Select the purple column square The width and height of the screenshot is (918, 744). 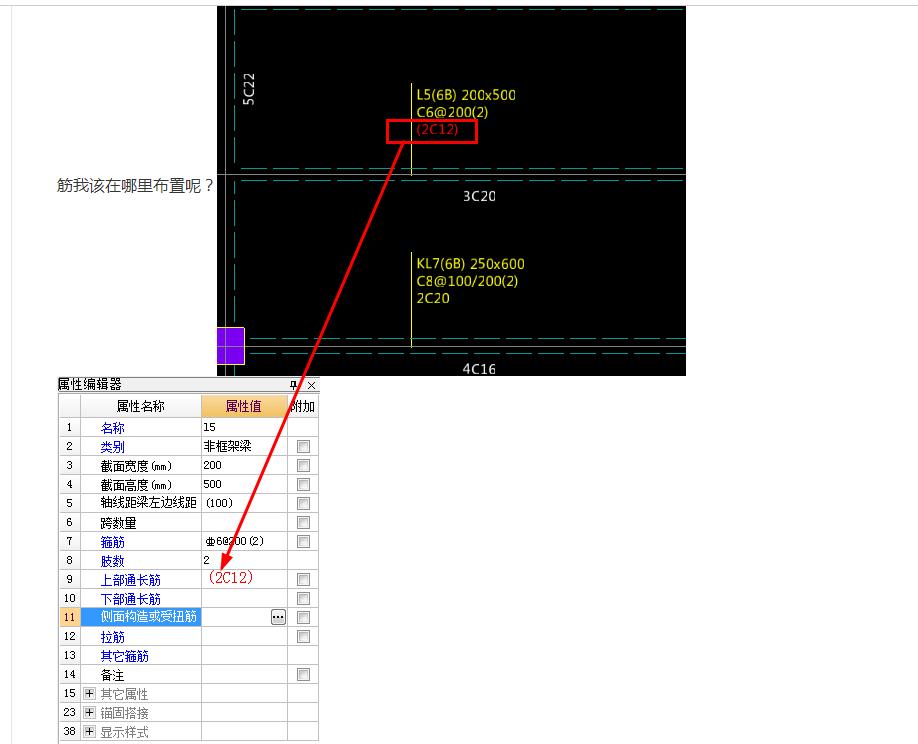click(x=231, y=346)
